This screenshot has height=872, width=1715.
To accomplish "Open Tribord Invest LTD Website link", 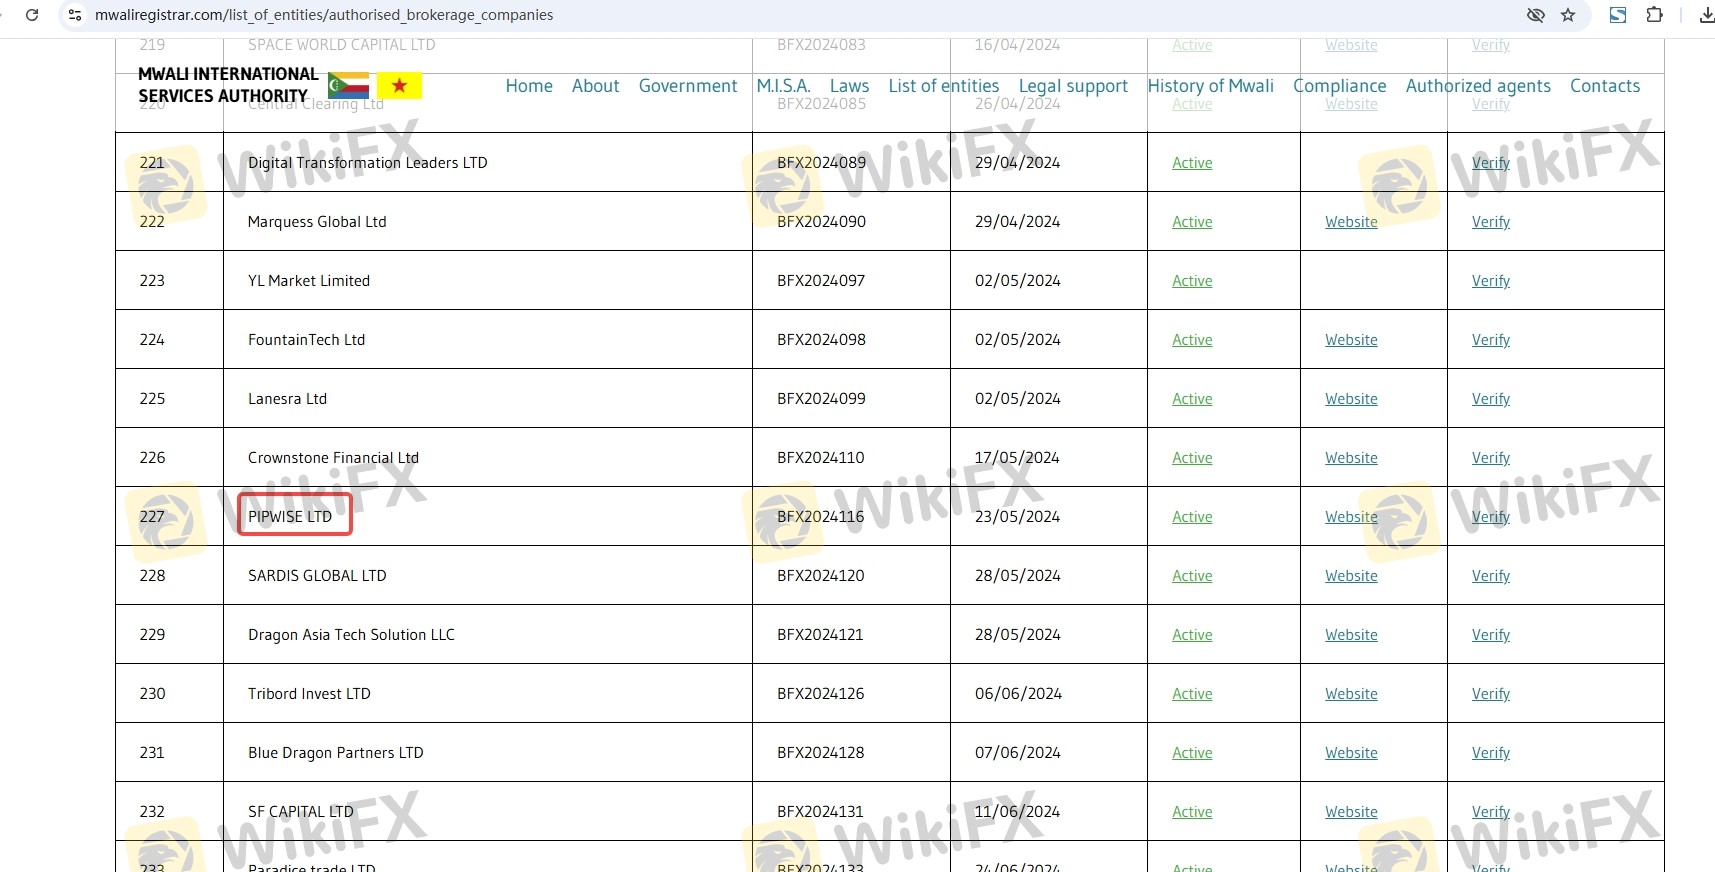I will 1351,694.
